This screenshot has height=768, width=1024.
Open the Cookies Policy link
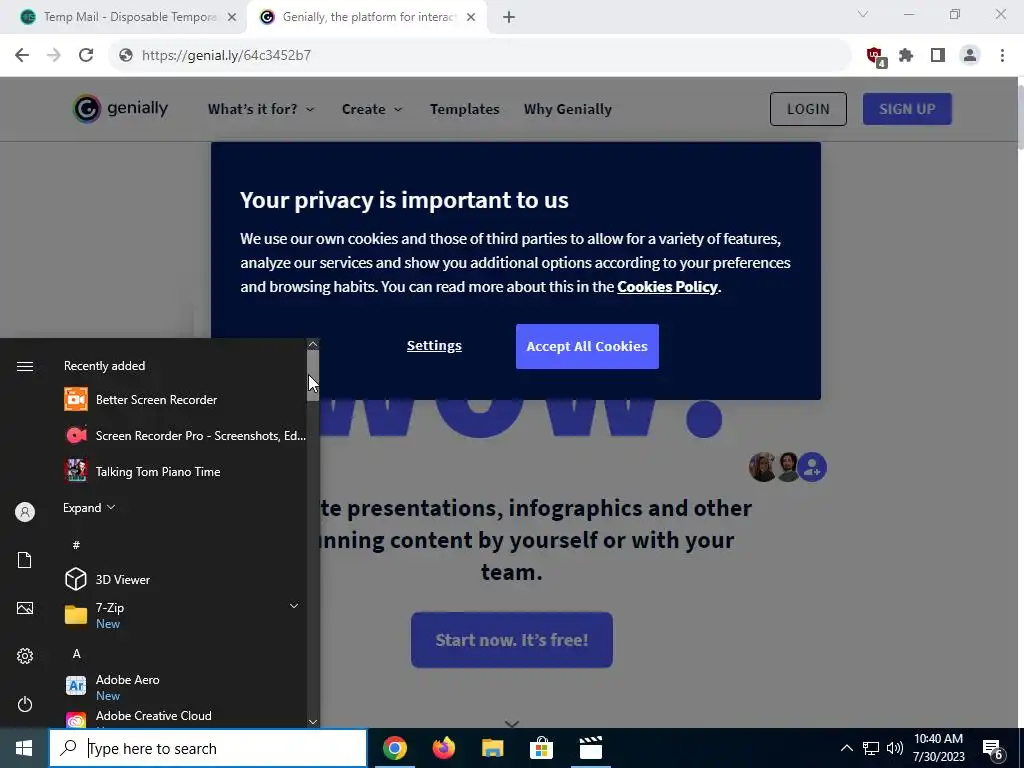click(667, 287)
